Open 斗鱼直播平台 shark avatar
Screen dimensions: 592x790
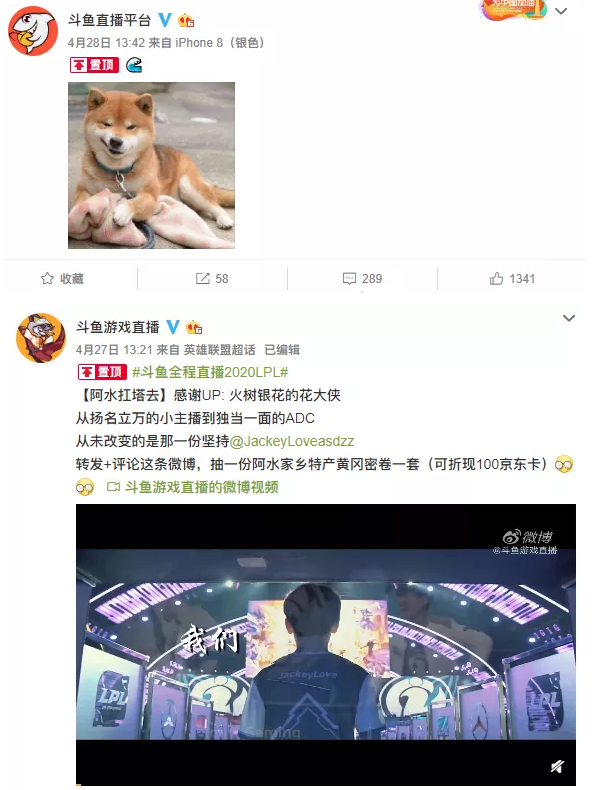[x=33, y=30]
